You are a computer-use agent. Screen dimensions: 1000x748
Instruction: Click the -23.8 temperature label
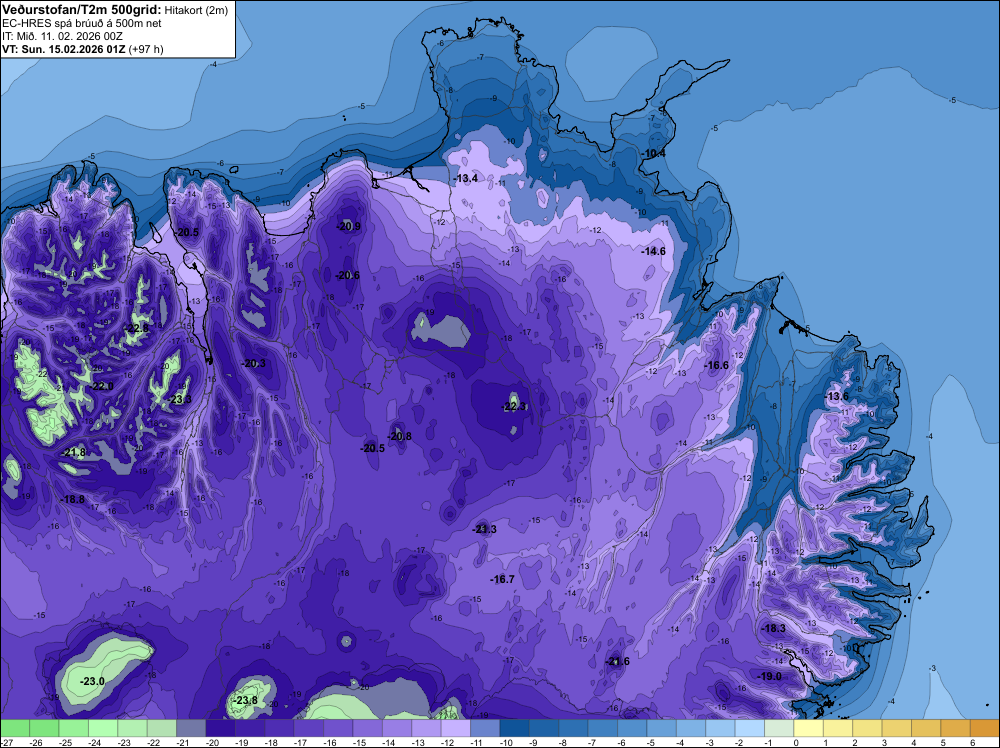tap(246, 700)
